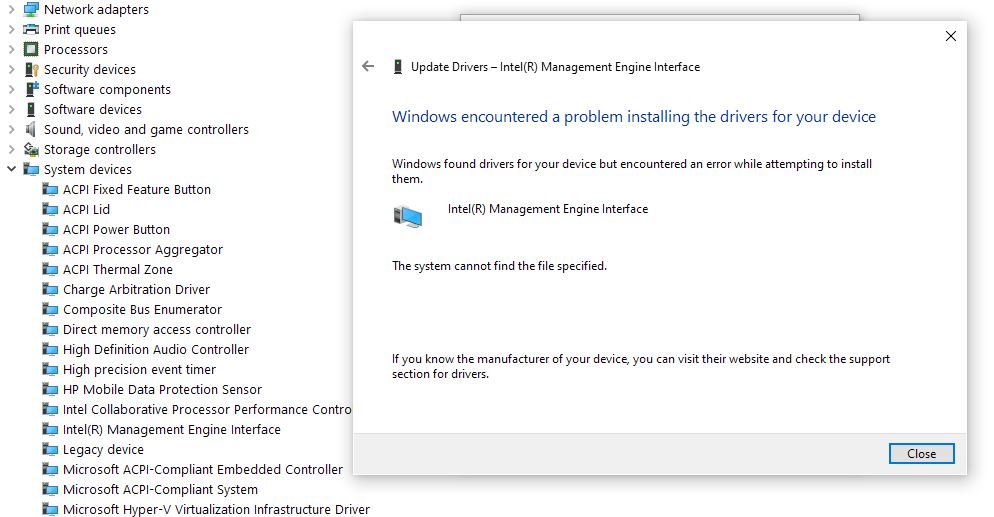The image size is (994, 517).
Task: Click the Security devices key icon
Action: (31, 70)
